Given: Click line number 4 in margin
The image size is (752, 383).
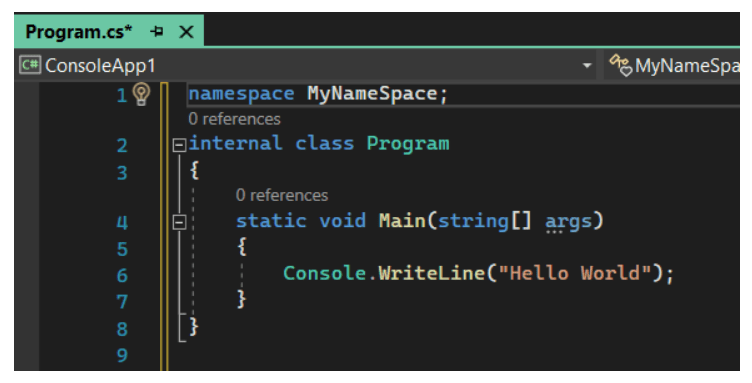Looking at the screenshot, I should tap(122, 222).
